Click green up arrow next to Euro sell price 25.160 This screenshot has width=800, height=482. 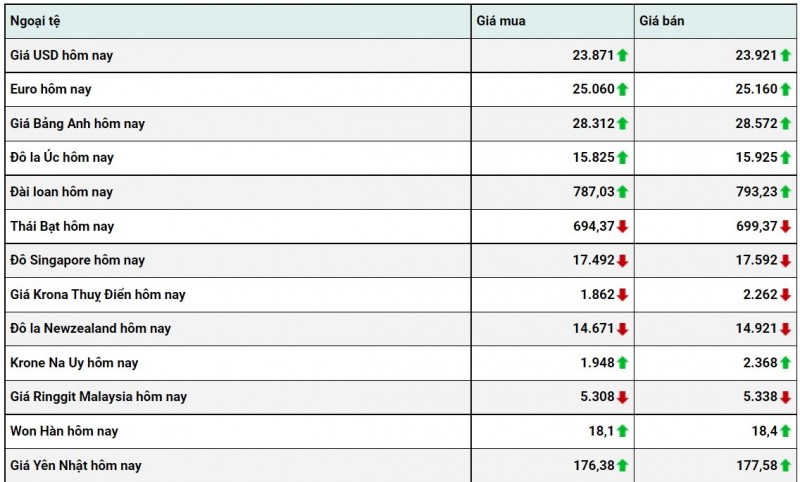click(785, 90)
